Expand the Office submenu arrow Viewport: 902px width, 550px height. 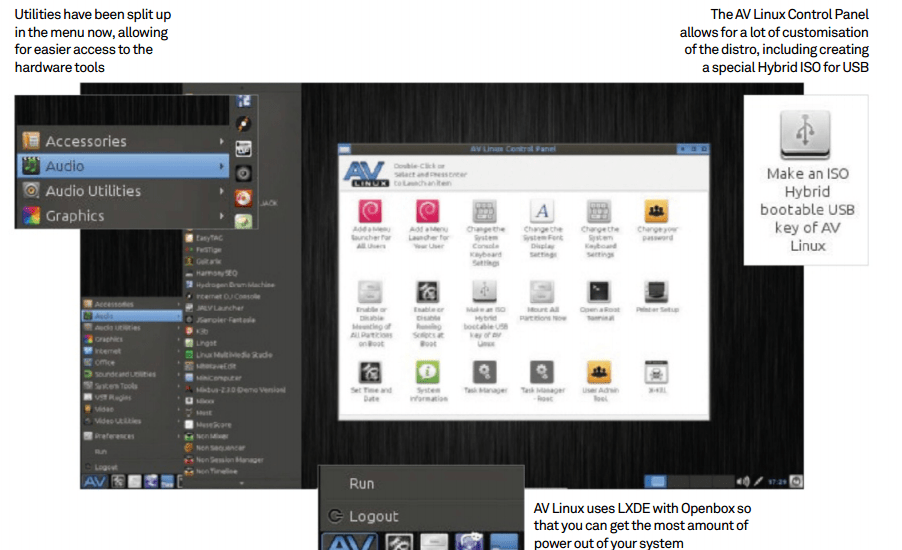pyautogui.click(x=178, y=362)
